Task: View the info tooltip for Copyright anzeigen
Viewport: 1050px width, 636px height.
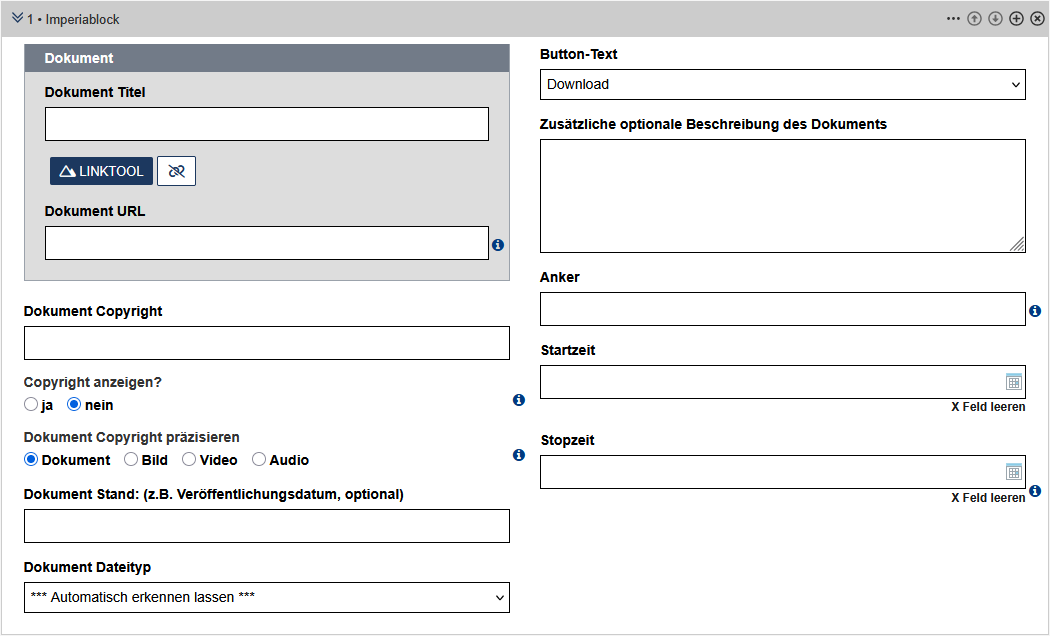Action: (x=518, y=399)
